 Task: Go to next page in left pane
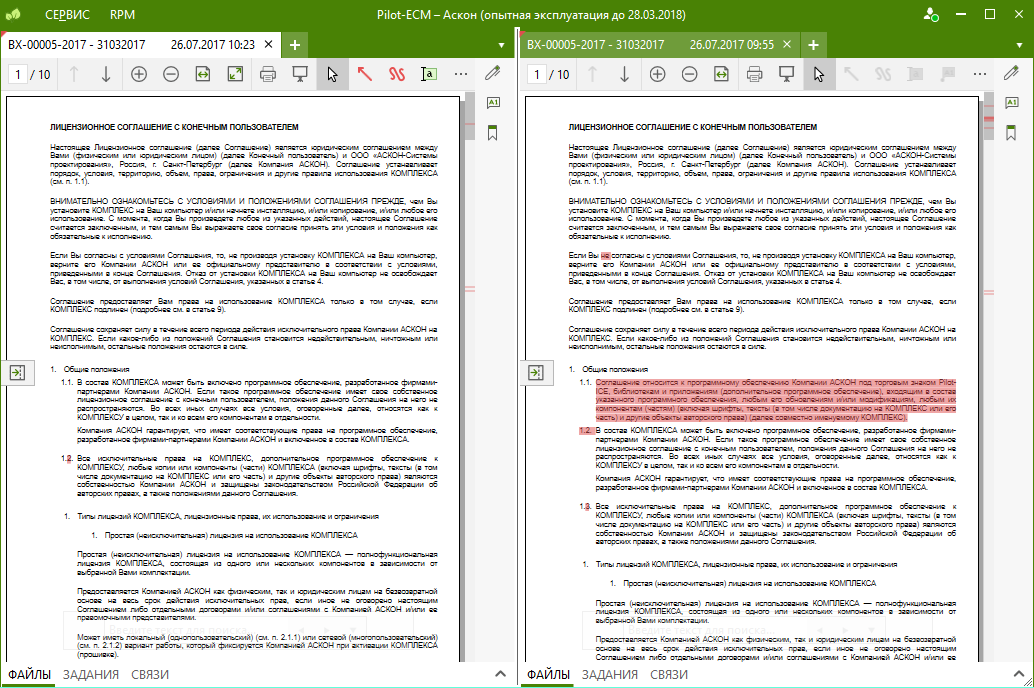106,74
